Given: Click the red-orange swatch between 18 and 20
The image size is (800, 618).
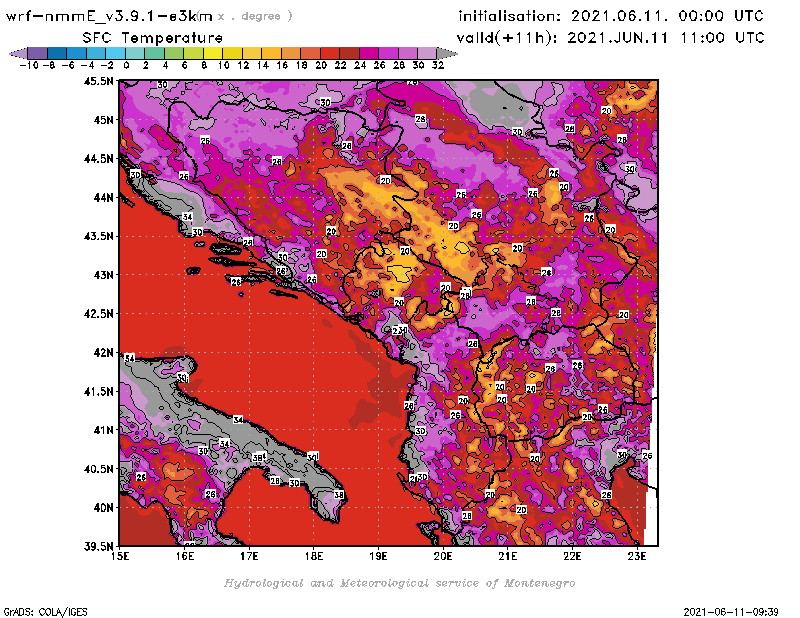Looking at the screenshot, I should 310,54.
